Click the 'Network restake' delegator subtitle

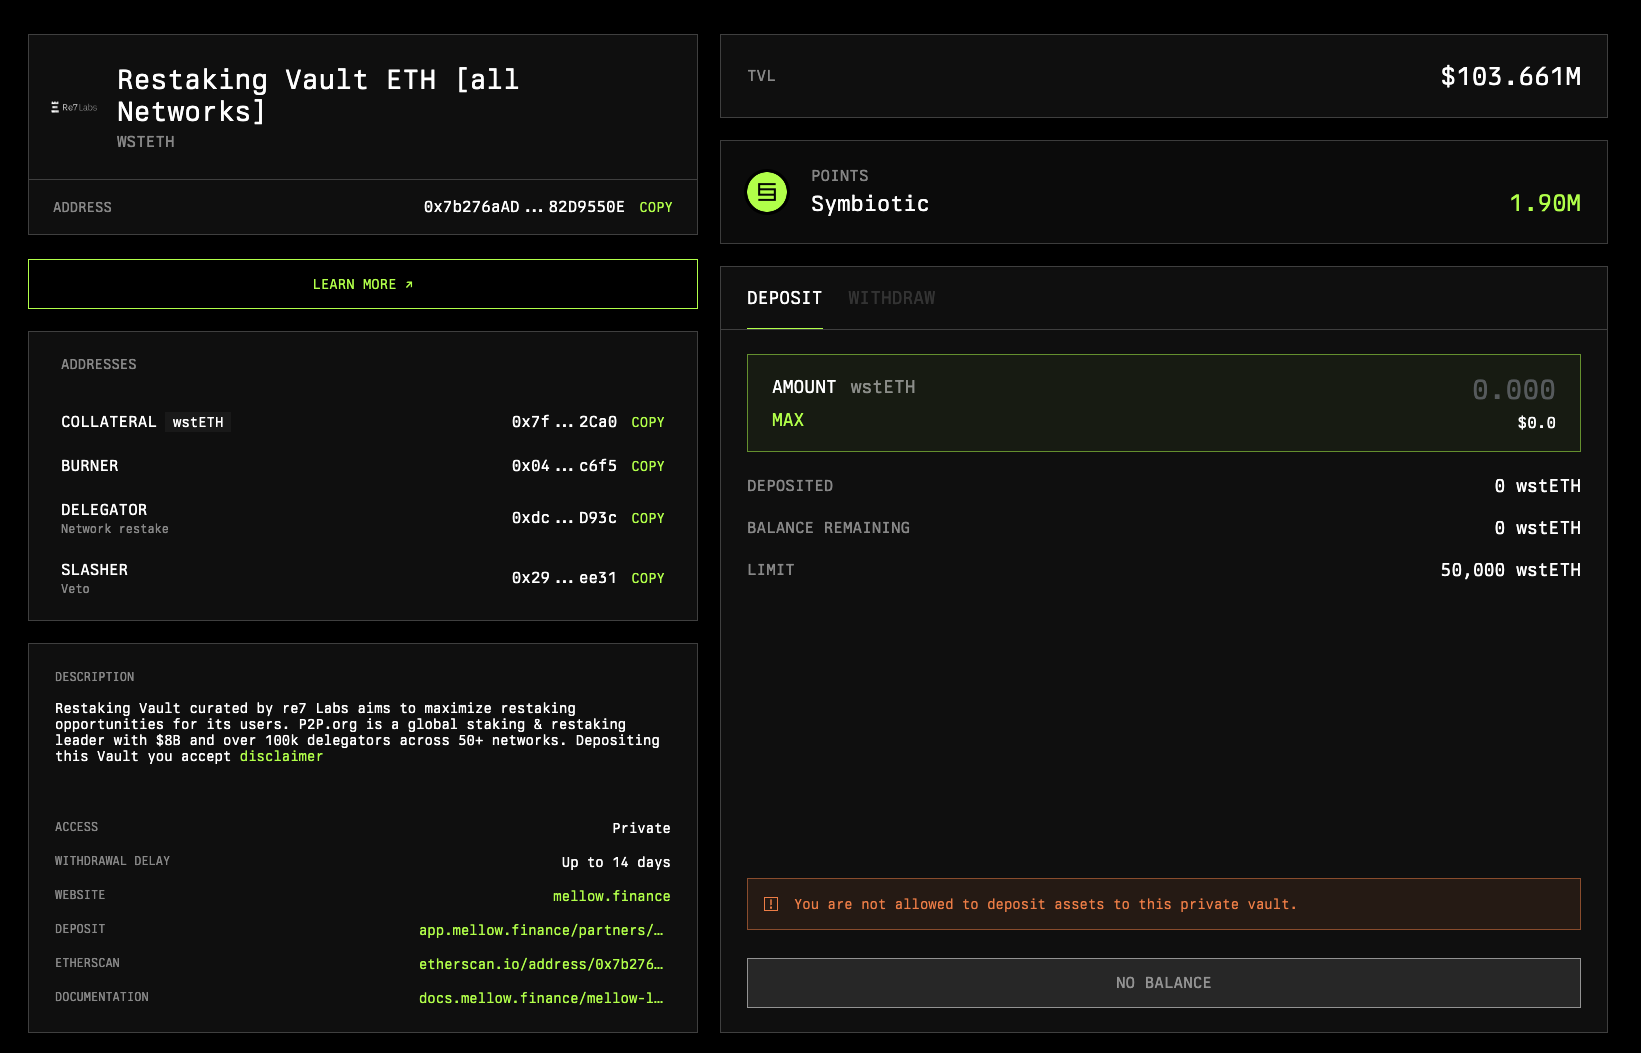pyautogui.click(x=115, y=529)
